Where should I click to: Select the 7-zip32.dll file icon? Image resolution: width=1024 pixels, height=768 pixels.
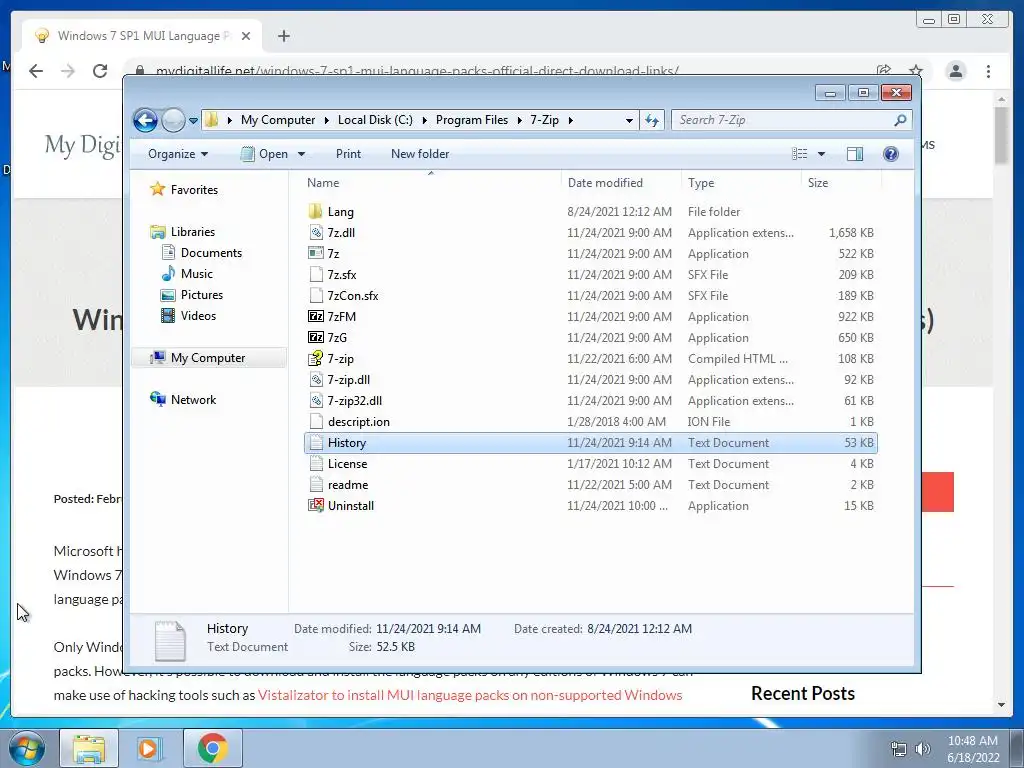tap(315, 400)
